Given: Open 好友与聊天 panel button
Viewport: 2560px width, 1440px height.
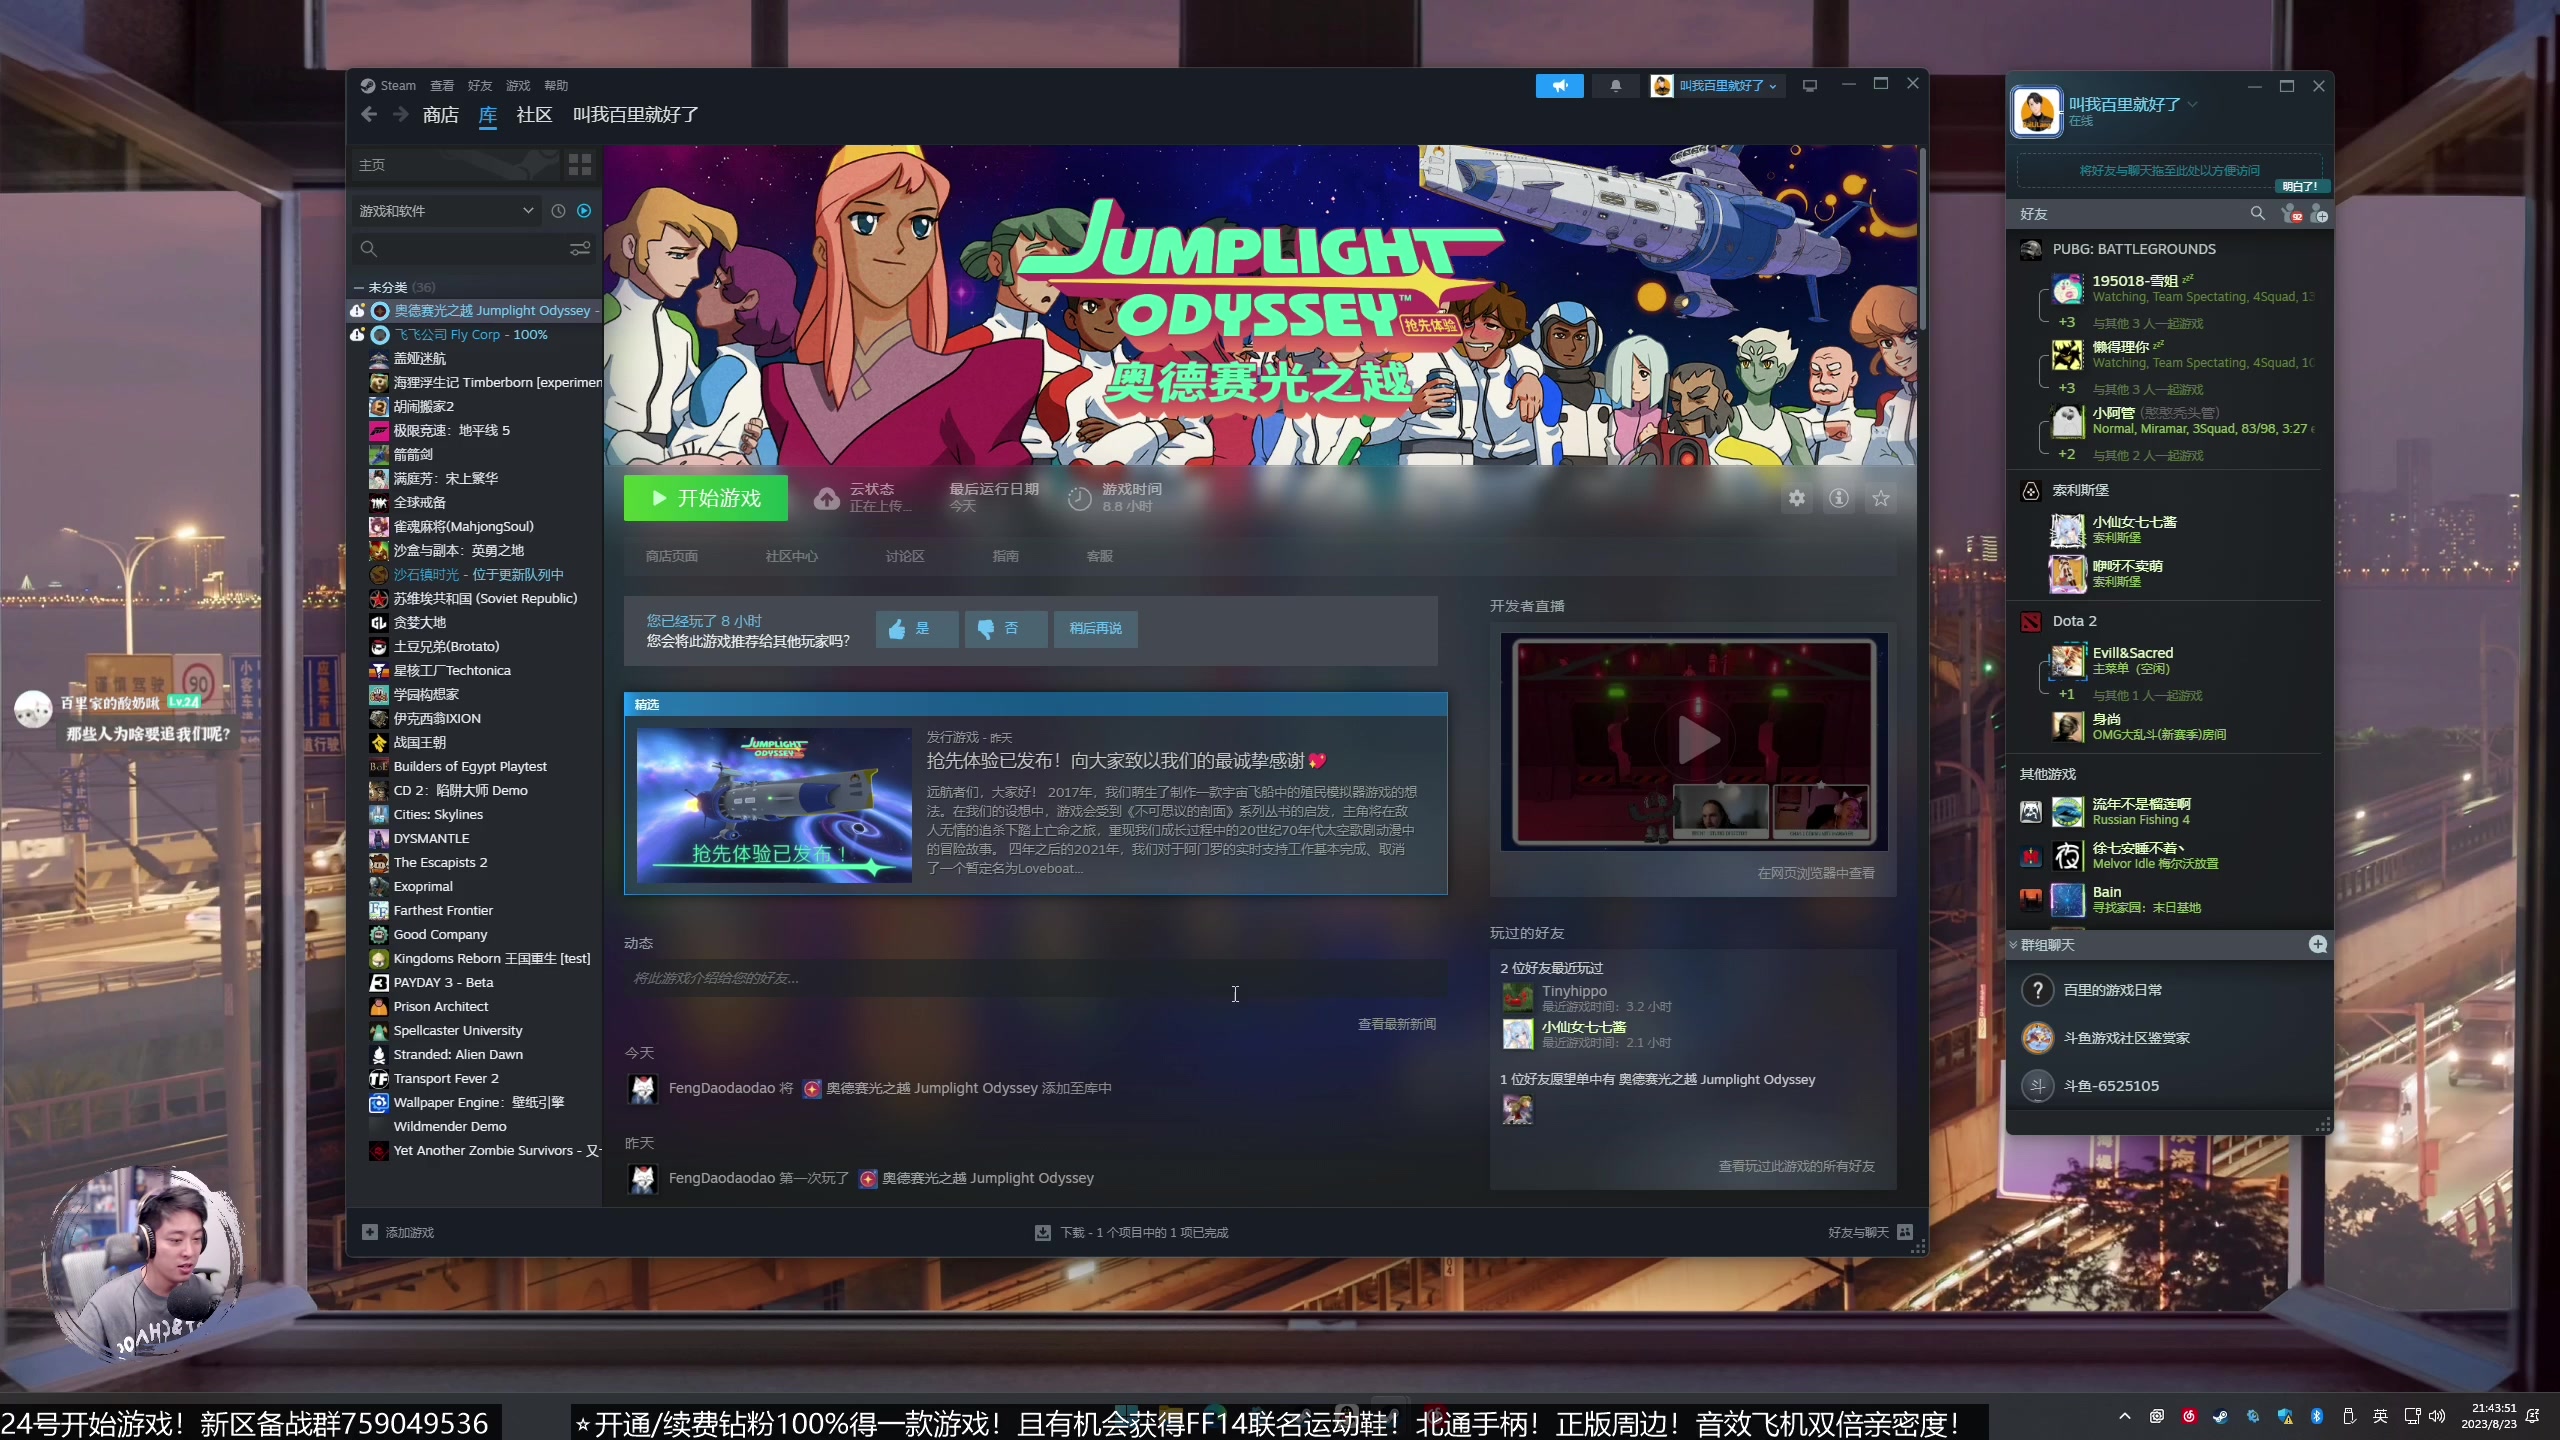Looking at the screenshot, I should coord(1870,1233).
